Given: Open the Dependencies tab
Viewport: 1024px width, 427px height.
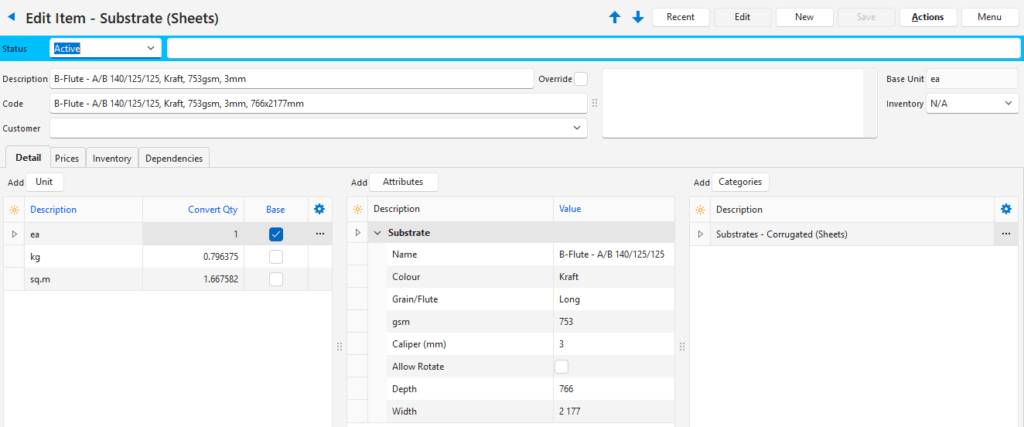Looking at the screenshot, I should [174, 158].
